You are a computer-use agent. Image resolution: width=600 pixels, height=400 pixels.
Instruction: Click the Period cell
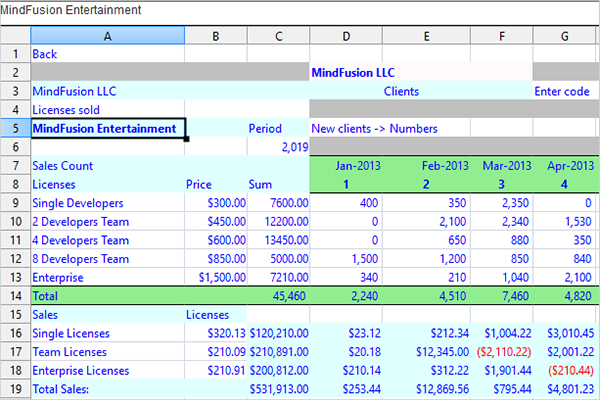(278, 128)
